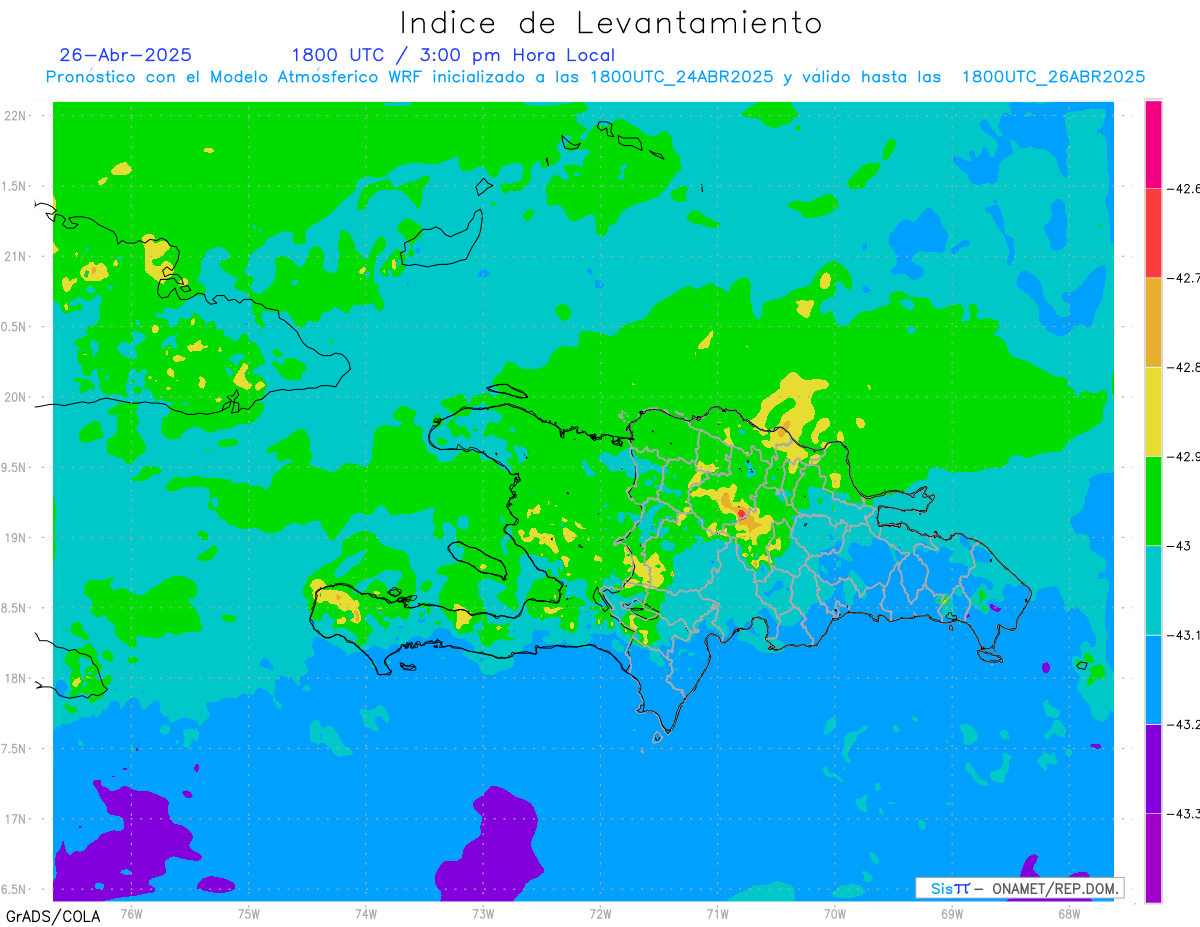Click the 'ONAMET/REP.DOM.' attribution label
Image resolution: width=1200 pixels, height=927 pixels.
pyautogui.click(x=1055, y=888)
